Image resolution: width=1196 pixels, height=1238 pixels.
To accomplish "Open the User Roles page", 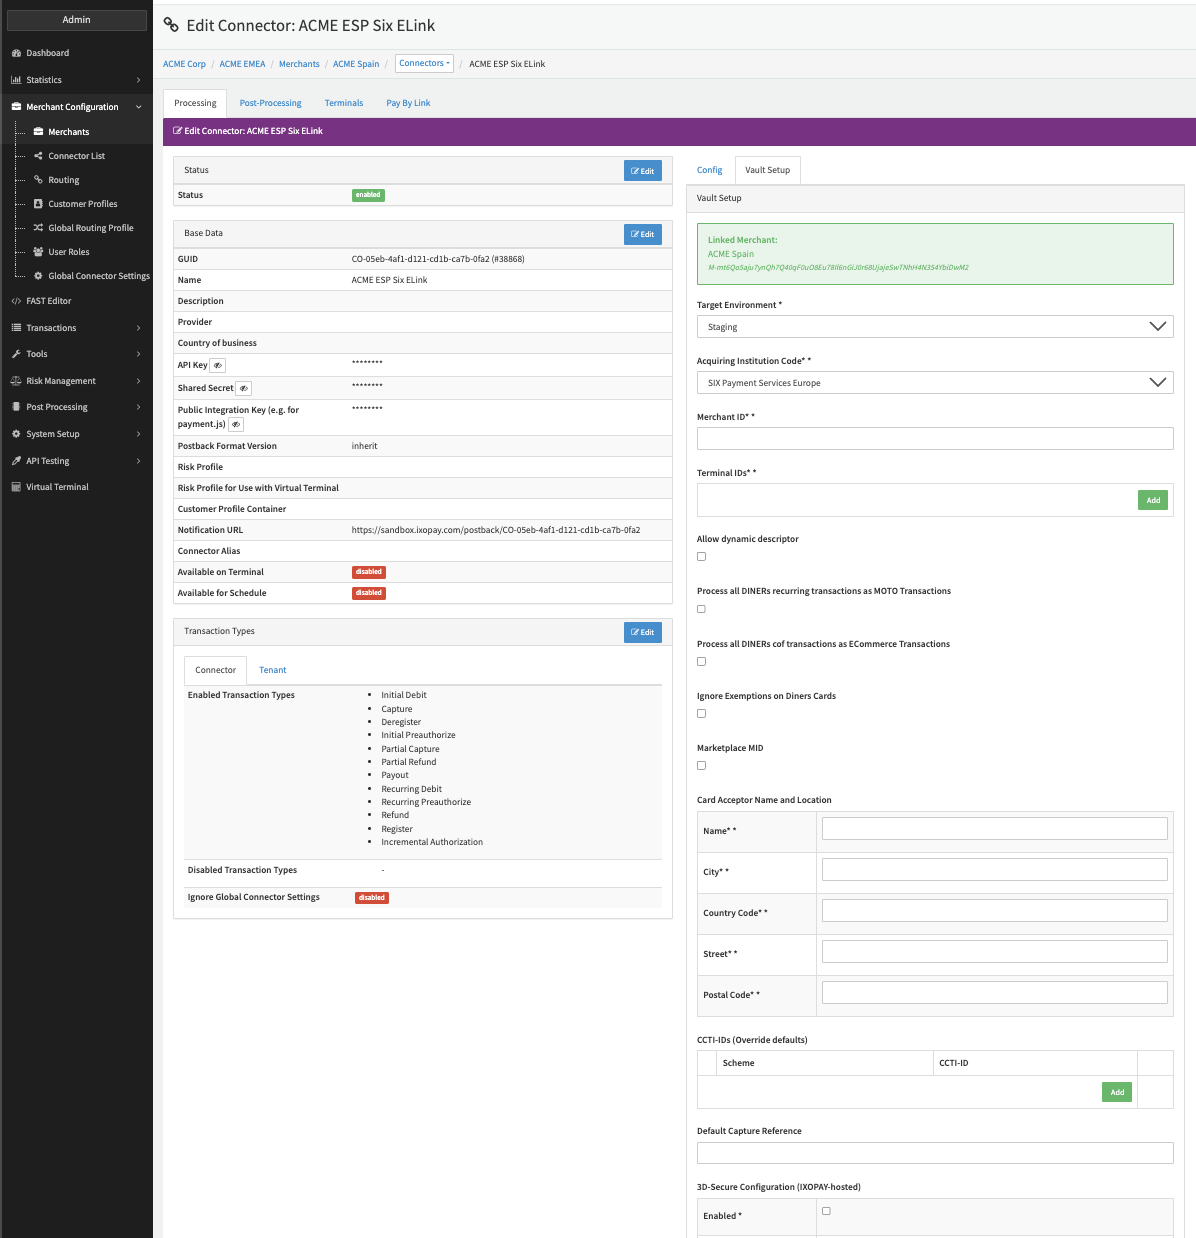I will [x=68, y=252].
